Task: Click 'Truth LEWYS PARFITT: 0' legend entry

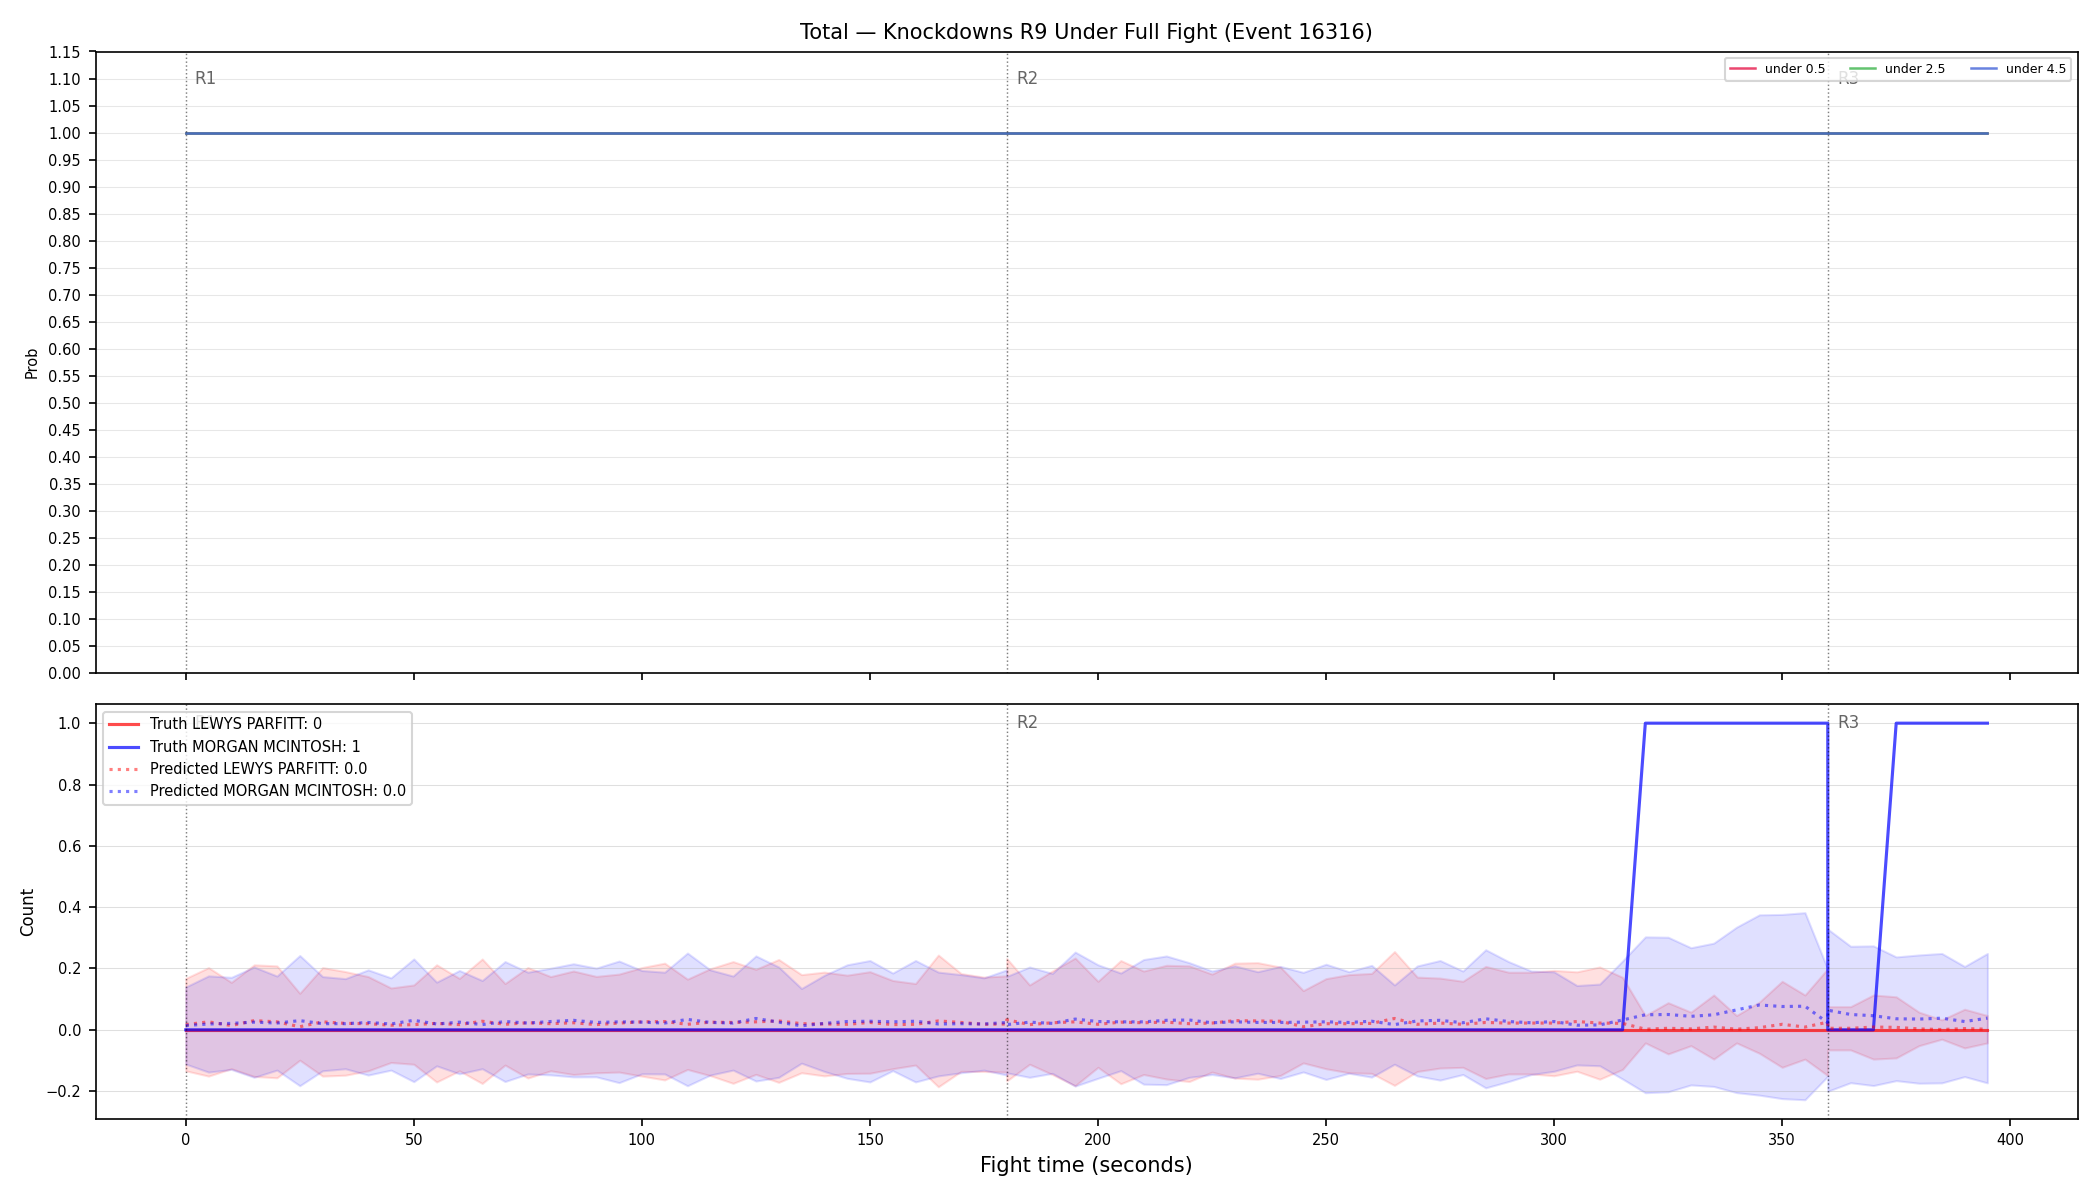Action: [x=215, y=724]
